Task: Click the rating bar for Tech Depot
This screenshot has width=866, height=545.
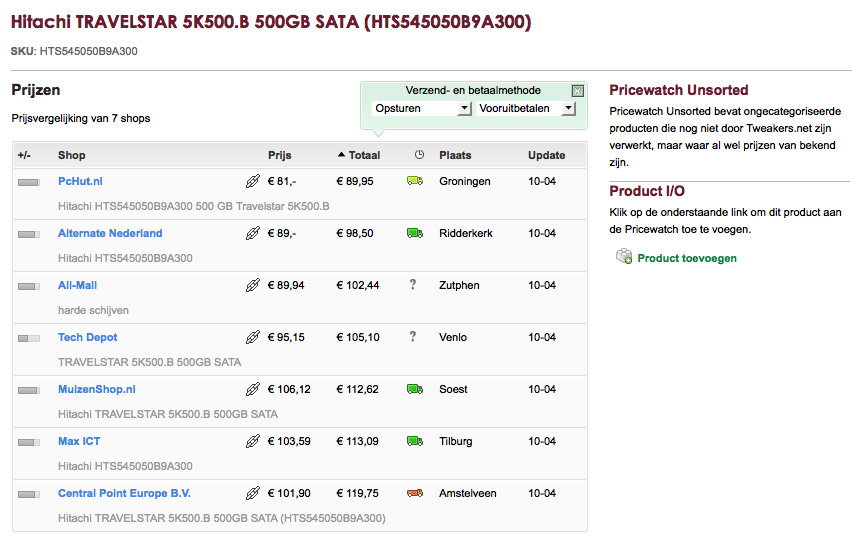Action: [x=29, y=338]
